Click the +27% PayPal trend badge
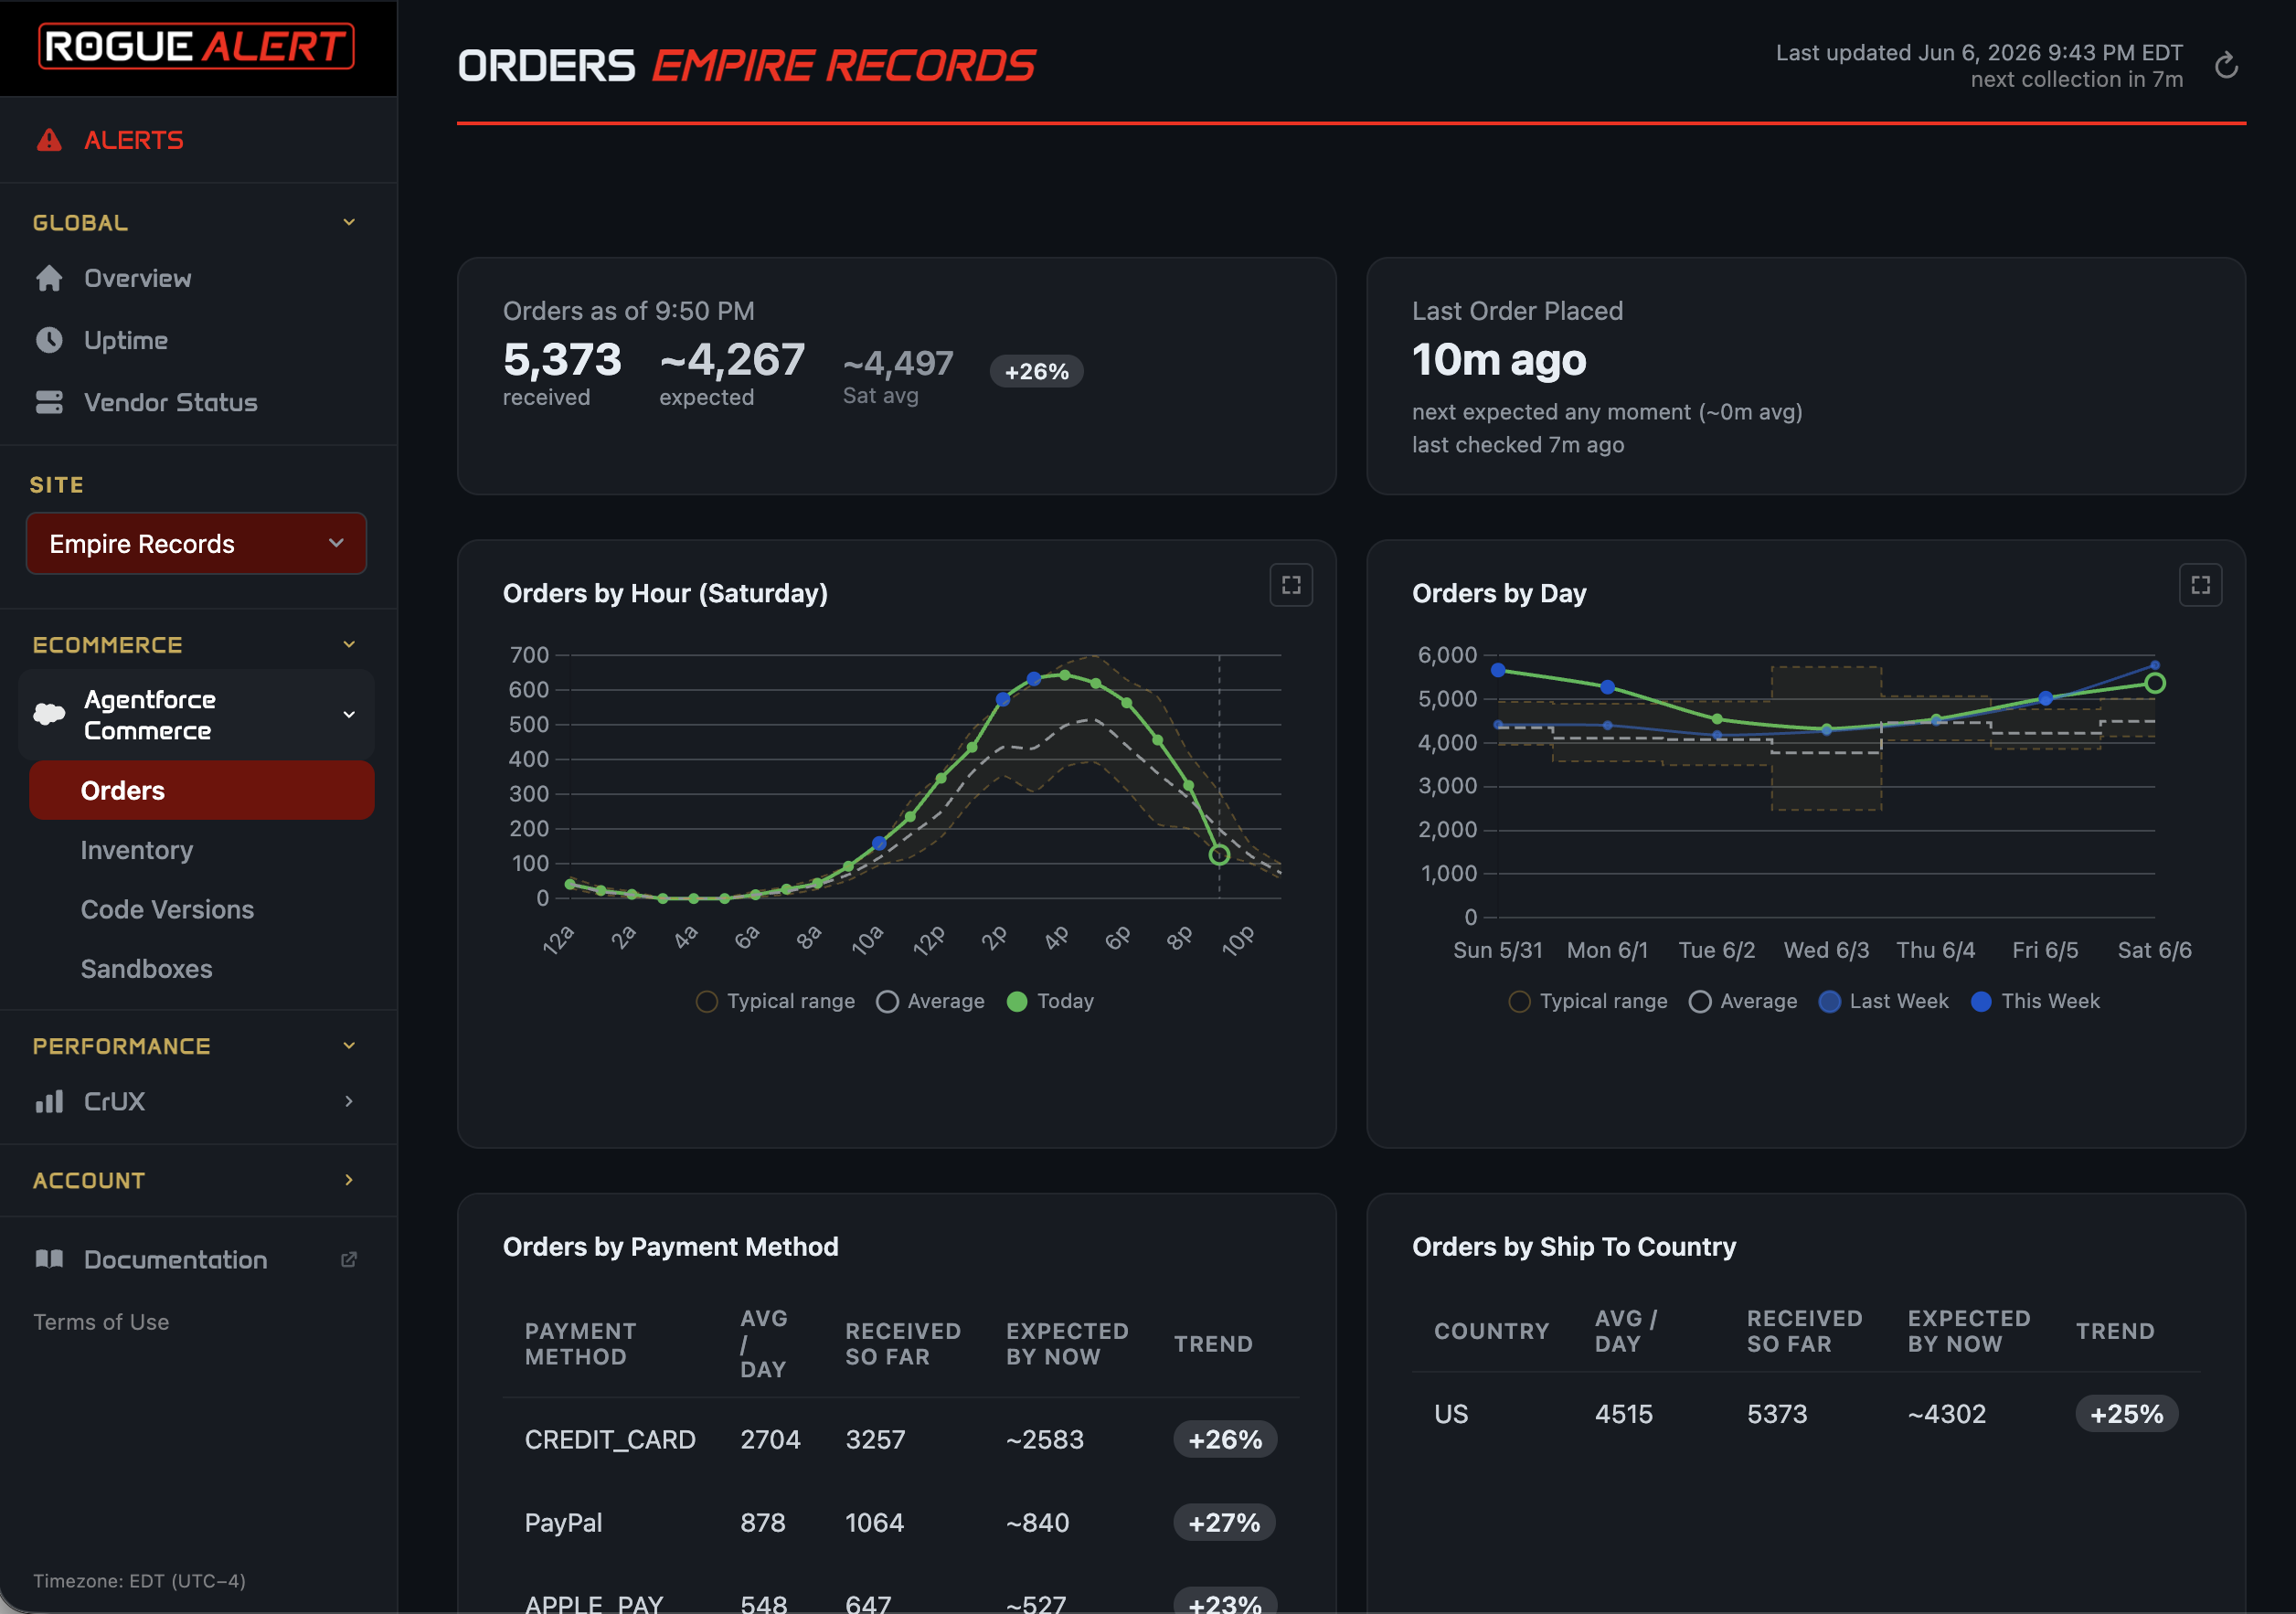 (1224, 1522)
